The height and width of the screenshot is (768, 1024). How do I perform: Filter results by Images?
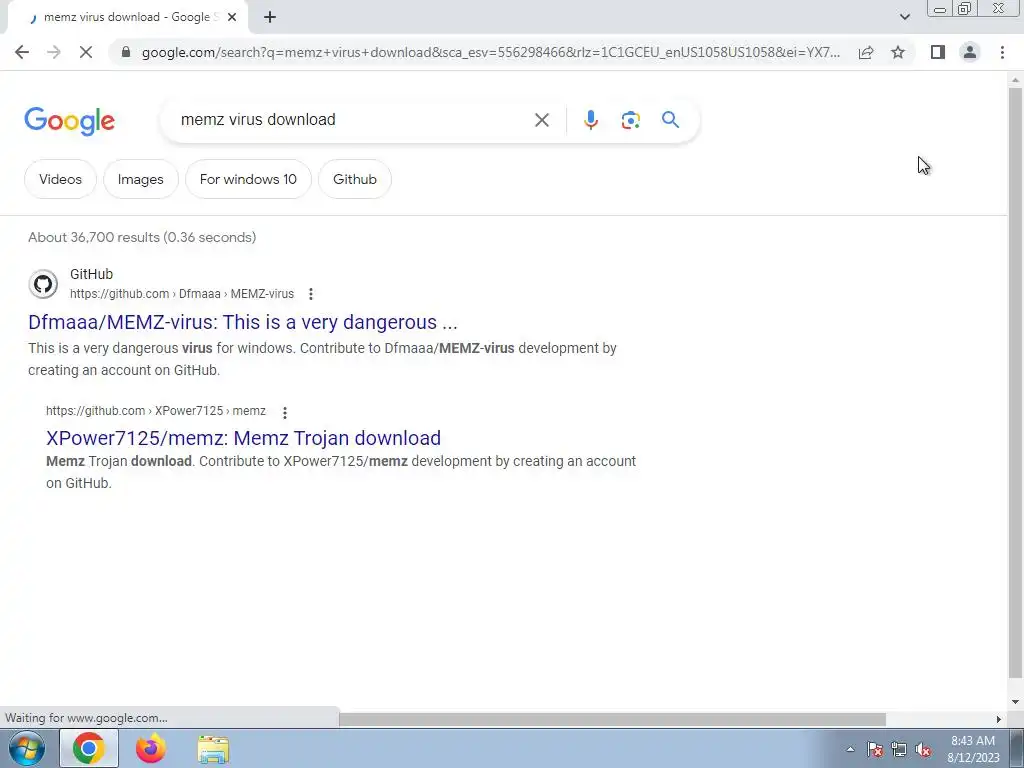(140, 179)
